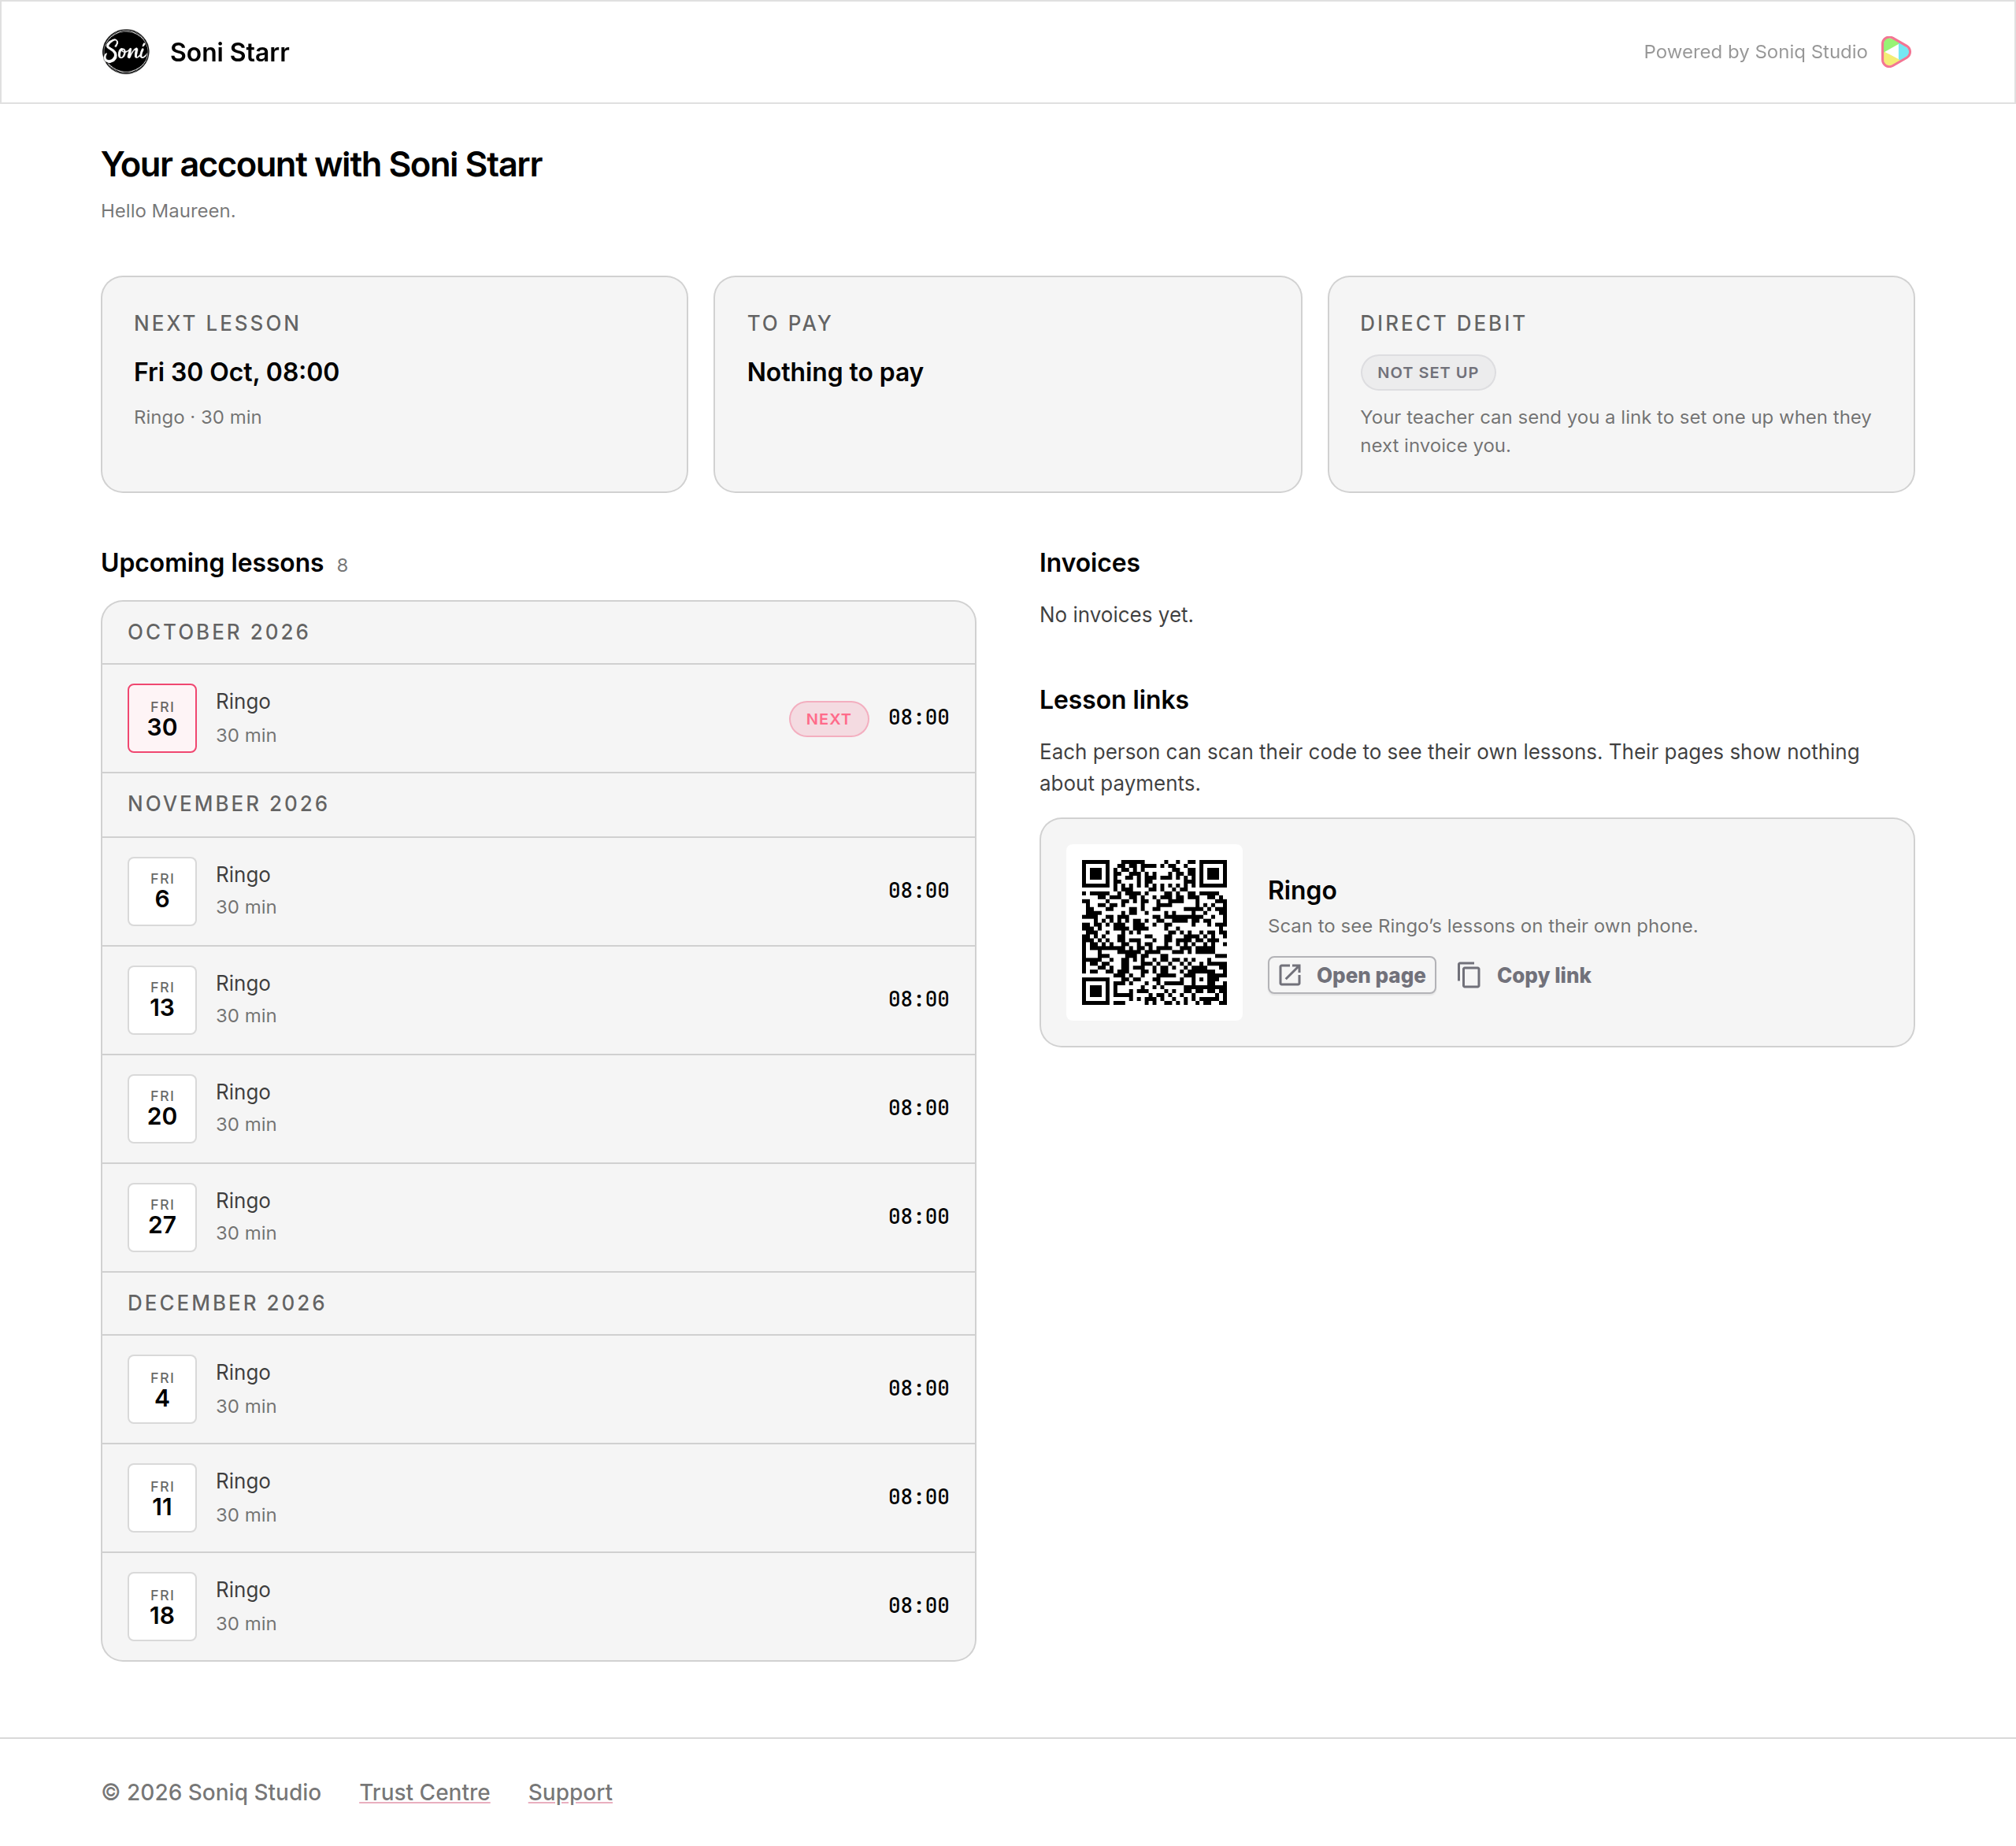The height and width of the screenshot is (1846, 2016).
Task: Click the clipboard copy icon beside Copy link
Action: (x=1469, y=975)
